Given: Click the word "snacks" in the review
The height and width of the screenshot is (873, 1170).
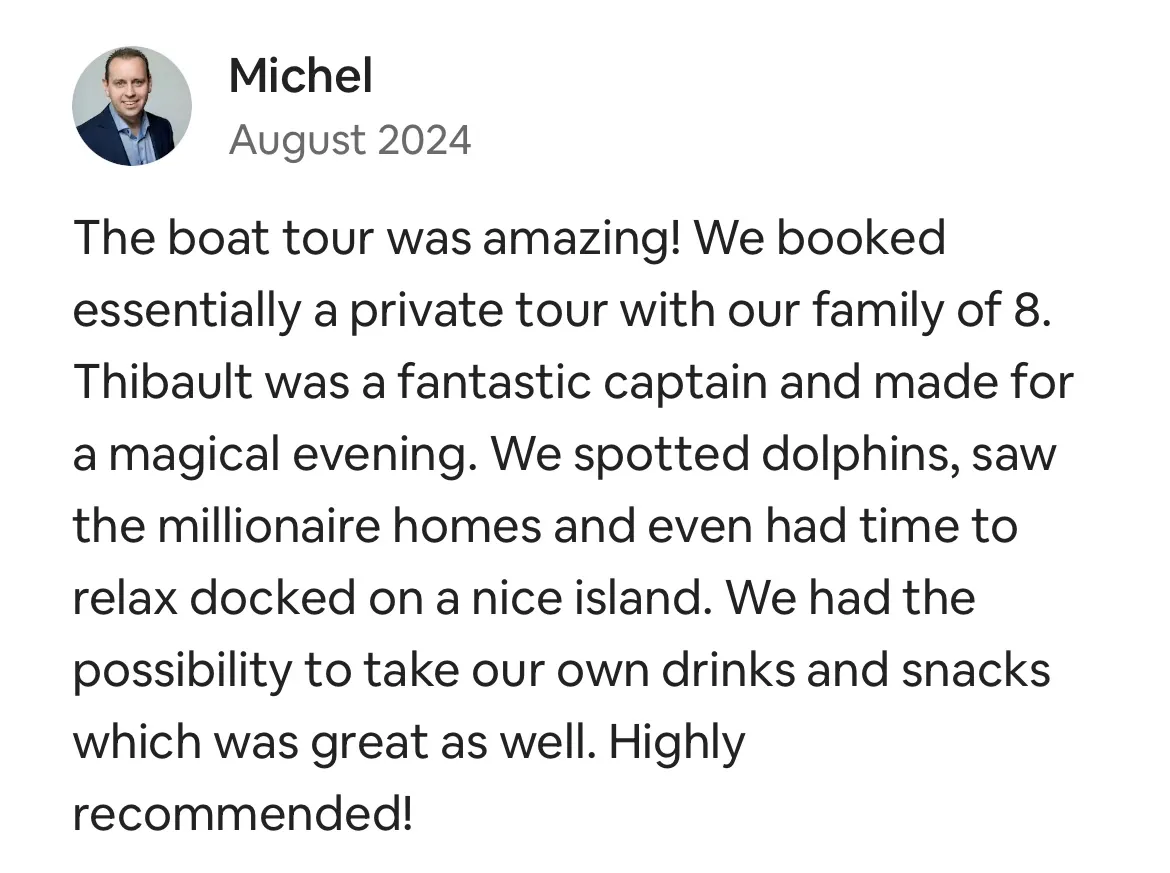Looking at the screenshot, I should pyautogui.click(x=976, y=670).
